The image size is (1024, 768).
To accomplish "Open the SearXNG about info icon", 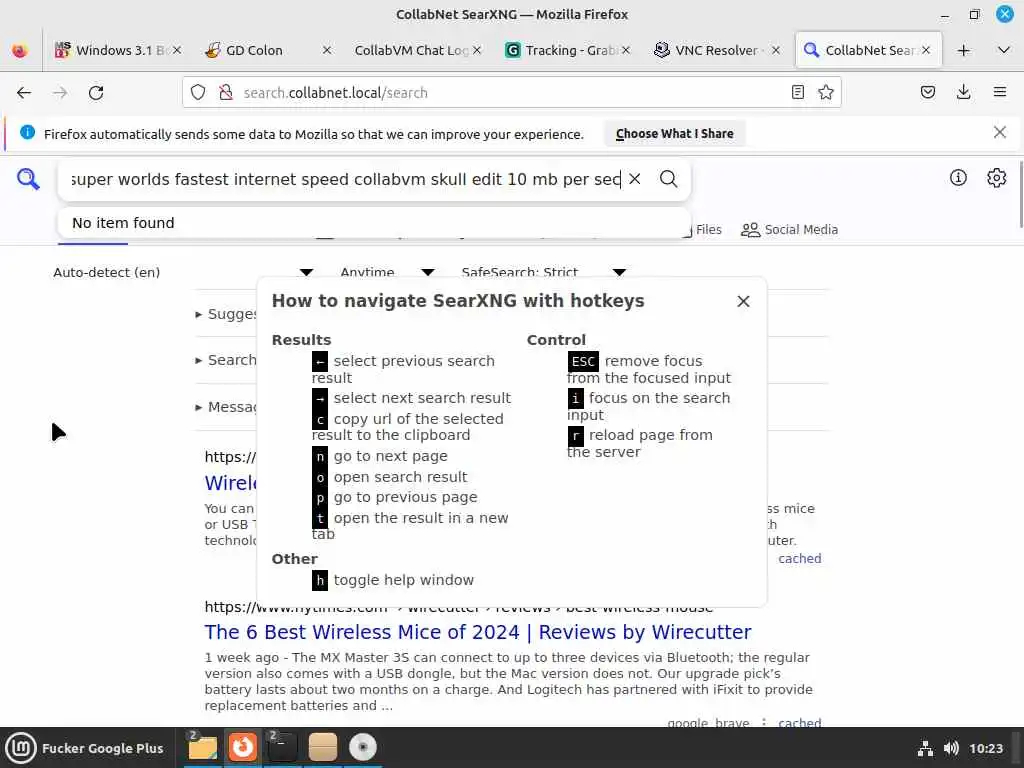I will coord(958,178).
